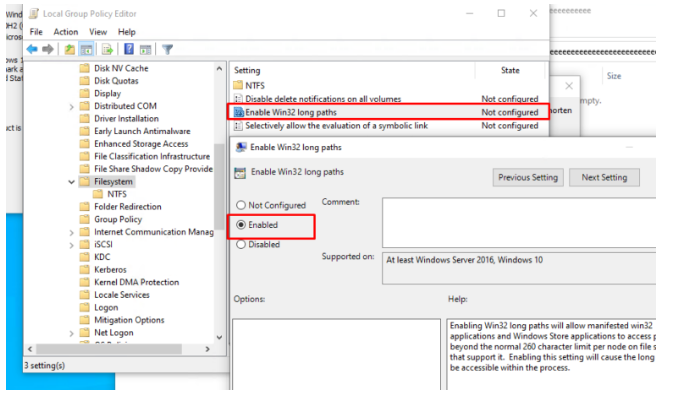
Task: Click the State column header
Action: pyautogui.click(x=510, y=70)
